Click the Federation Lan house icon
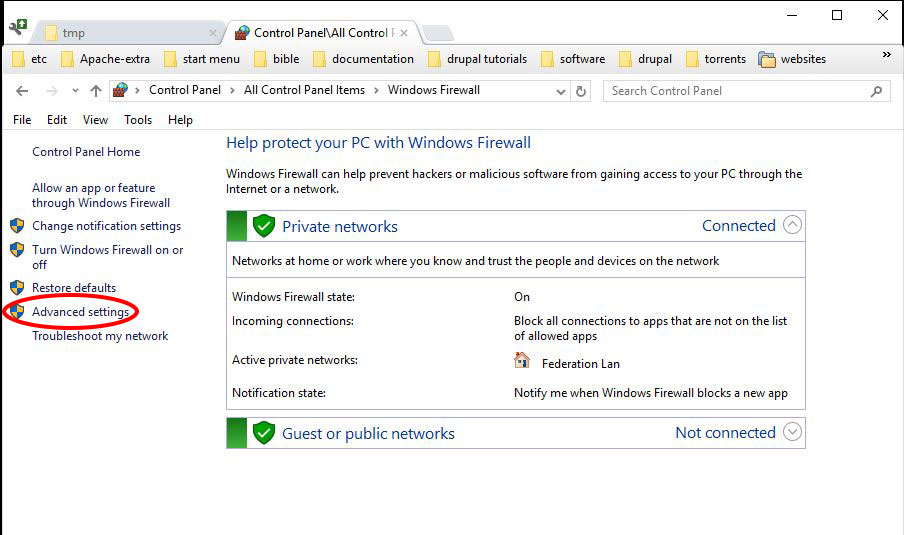The width and height of the screenshot is (904, 535). (x=522, y=360)
